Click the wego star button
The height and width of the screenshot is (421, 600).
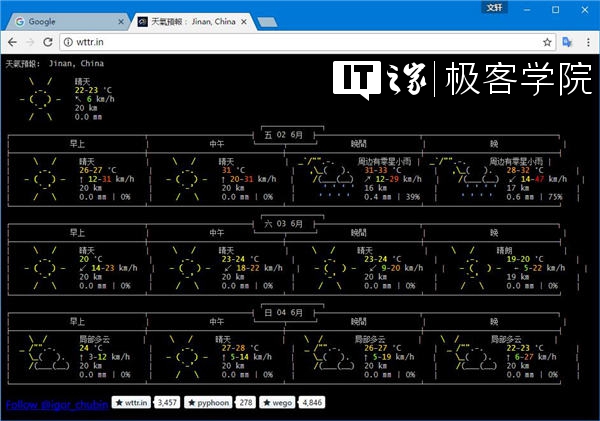(278, 403)
